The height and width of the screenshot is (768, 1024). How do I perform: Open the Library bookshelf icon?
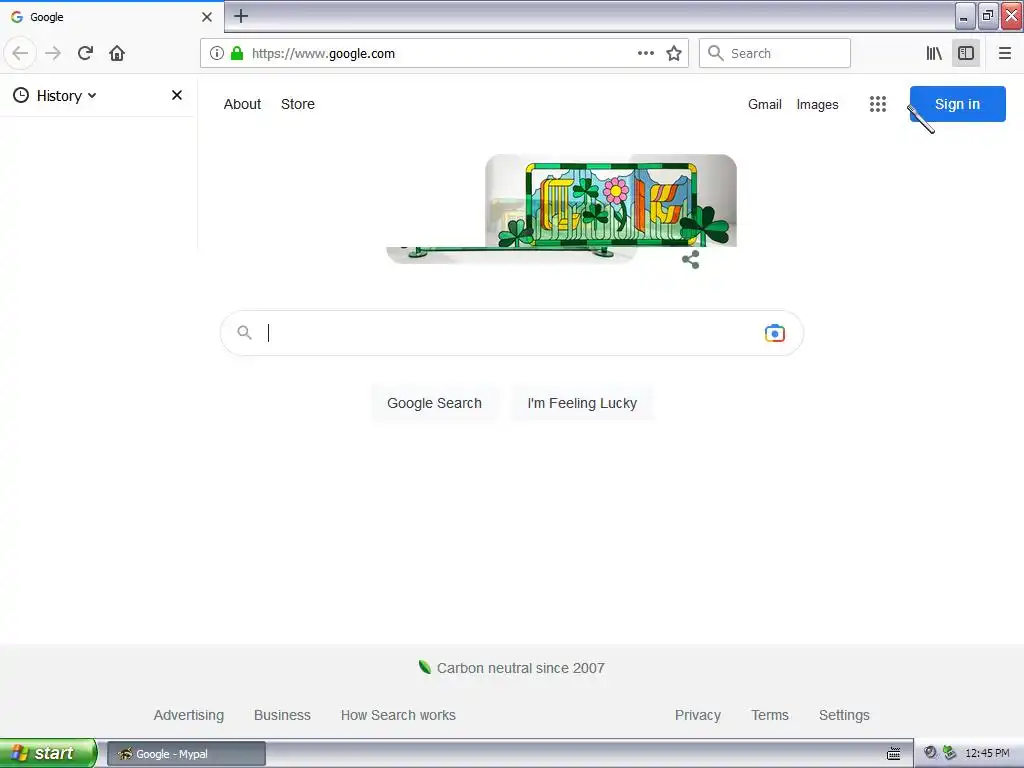934,53
